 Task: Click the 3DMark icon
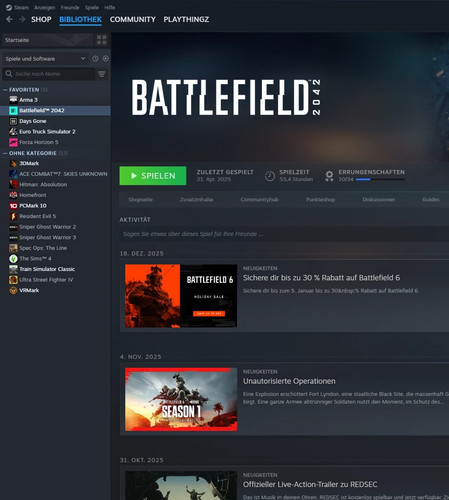13,163
